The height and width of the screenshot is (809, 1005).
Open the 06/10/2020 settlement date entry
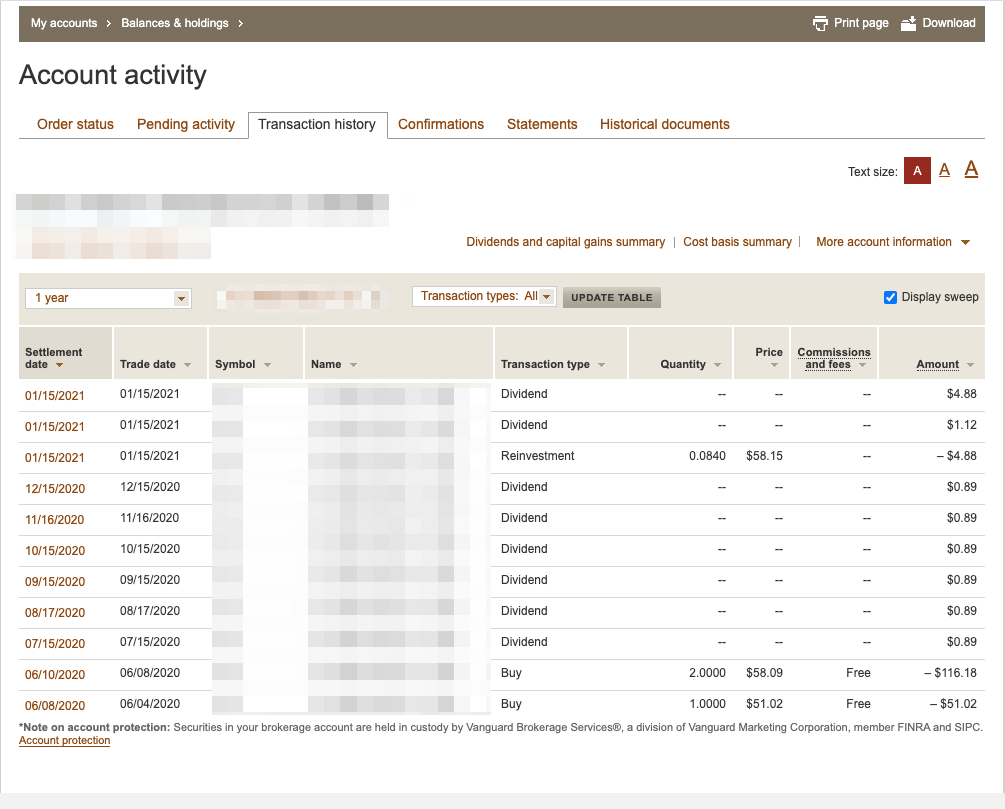(55, 675)
